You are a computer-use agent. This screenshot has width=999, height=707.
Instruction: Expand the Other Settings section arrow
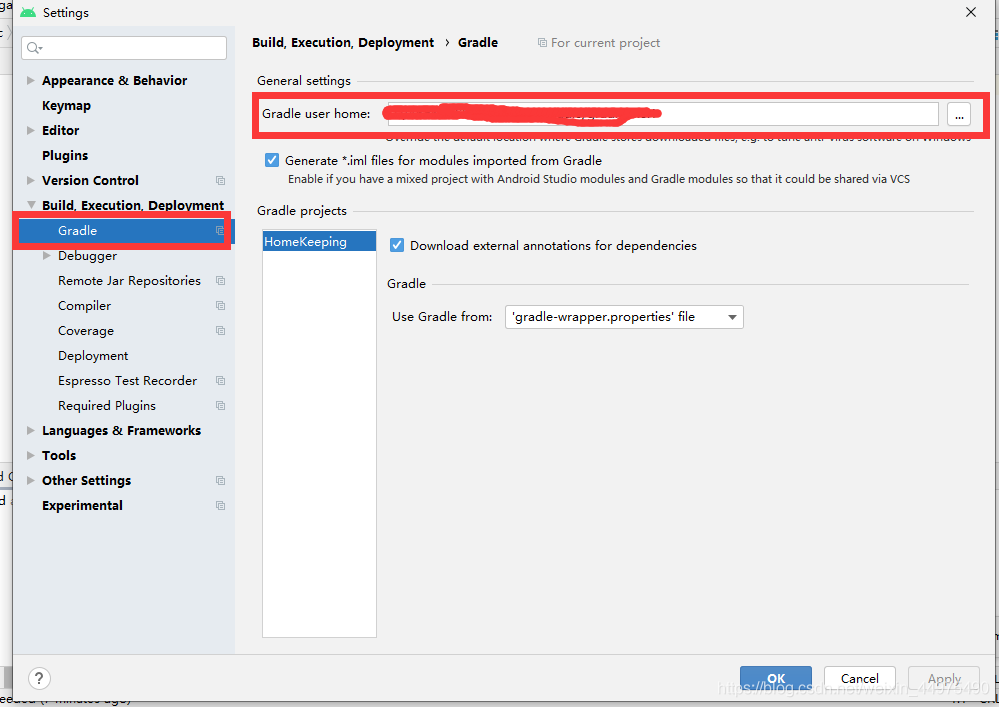pyautogui.click(x=31, y=481)
